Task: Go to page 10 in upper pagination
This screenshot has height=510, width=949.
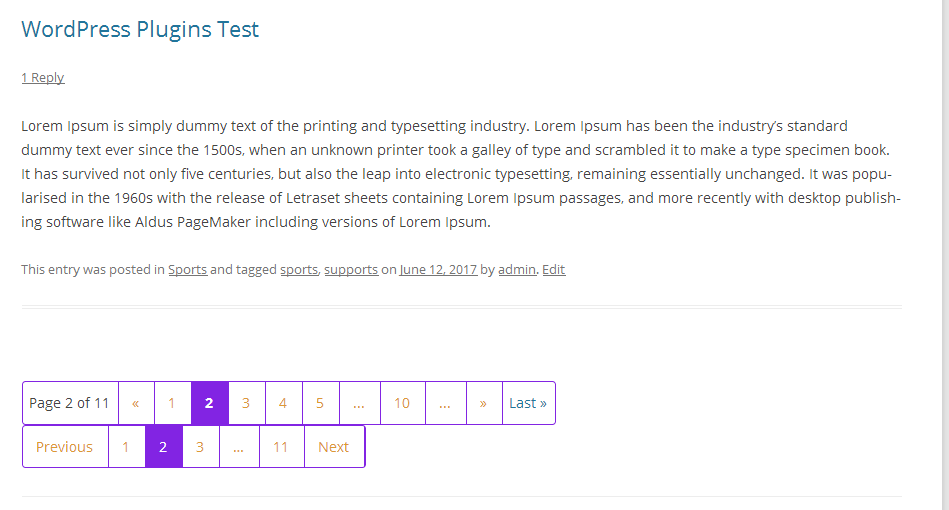Action: 402,403
